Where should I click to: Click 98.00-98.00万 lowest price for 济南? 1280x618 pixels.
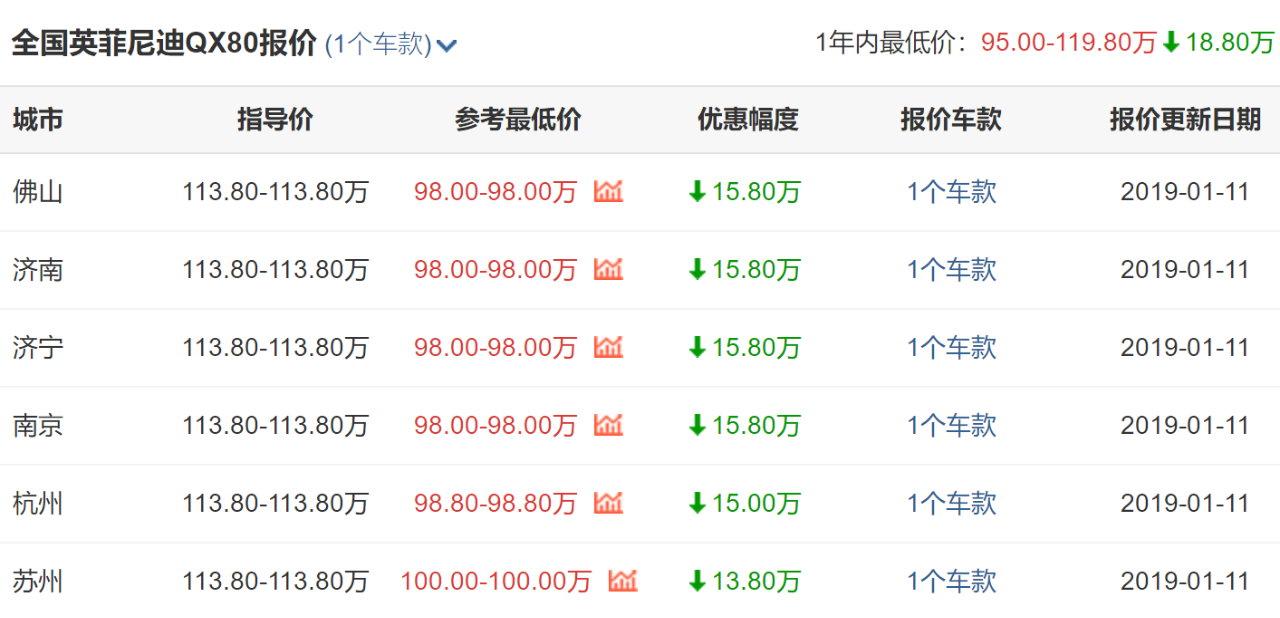496,270
